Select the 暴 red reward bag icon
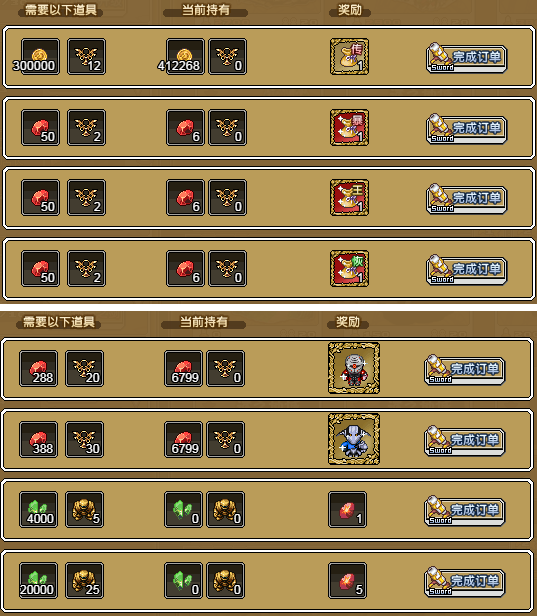Image resolution: width=537 pixels, height=616 pixels. tap(349, 128)
